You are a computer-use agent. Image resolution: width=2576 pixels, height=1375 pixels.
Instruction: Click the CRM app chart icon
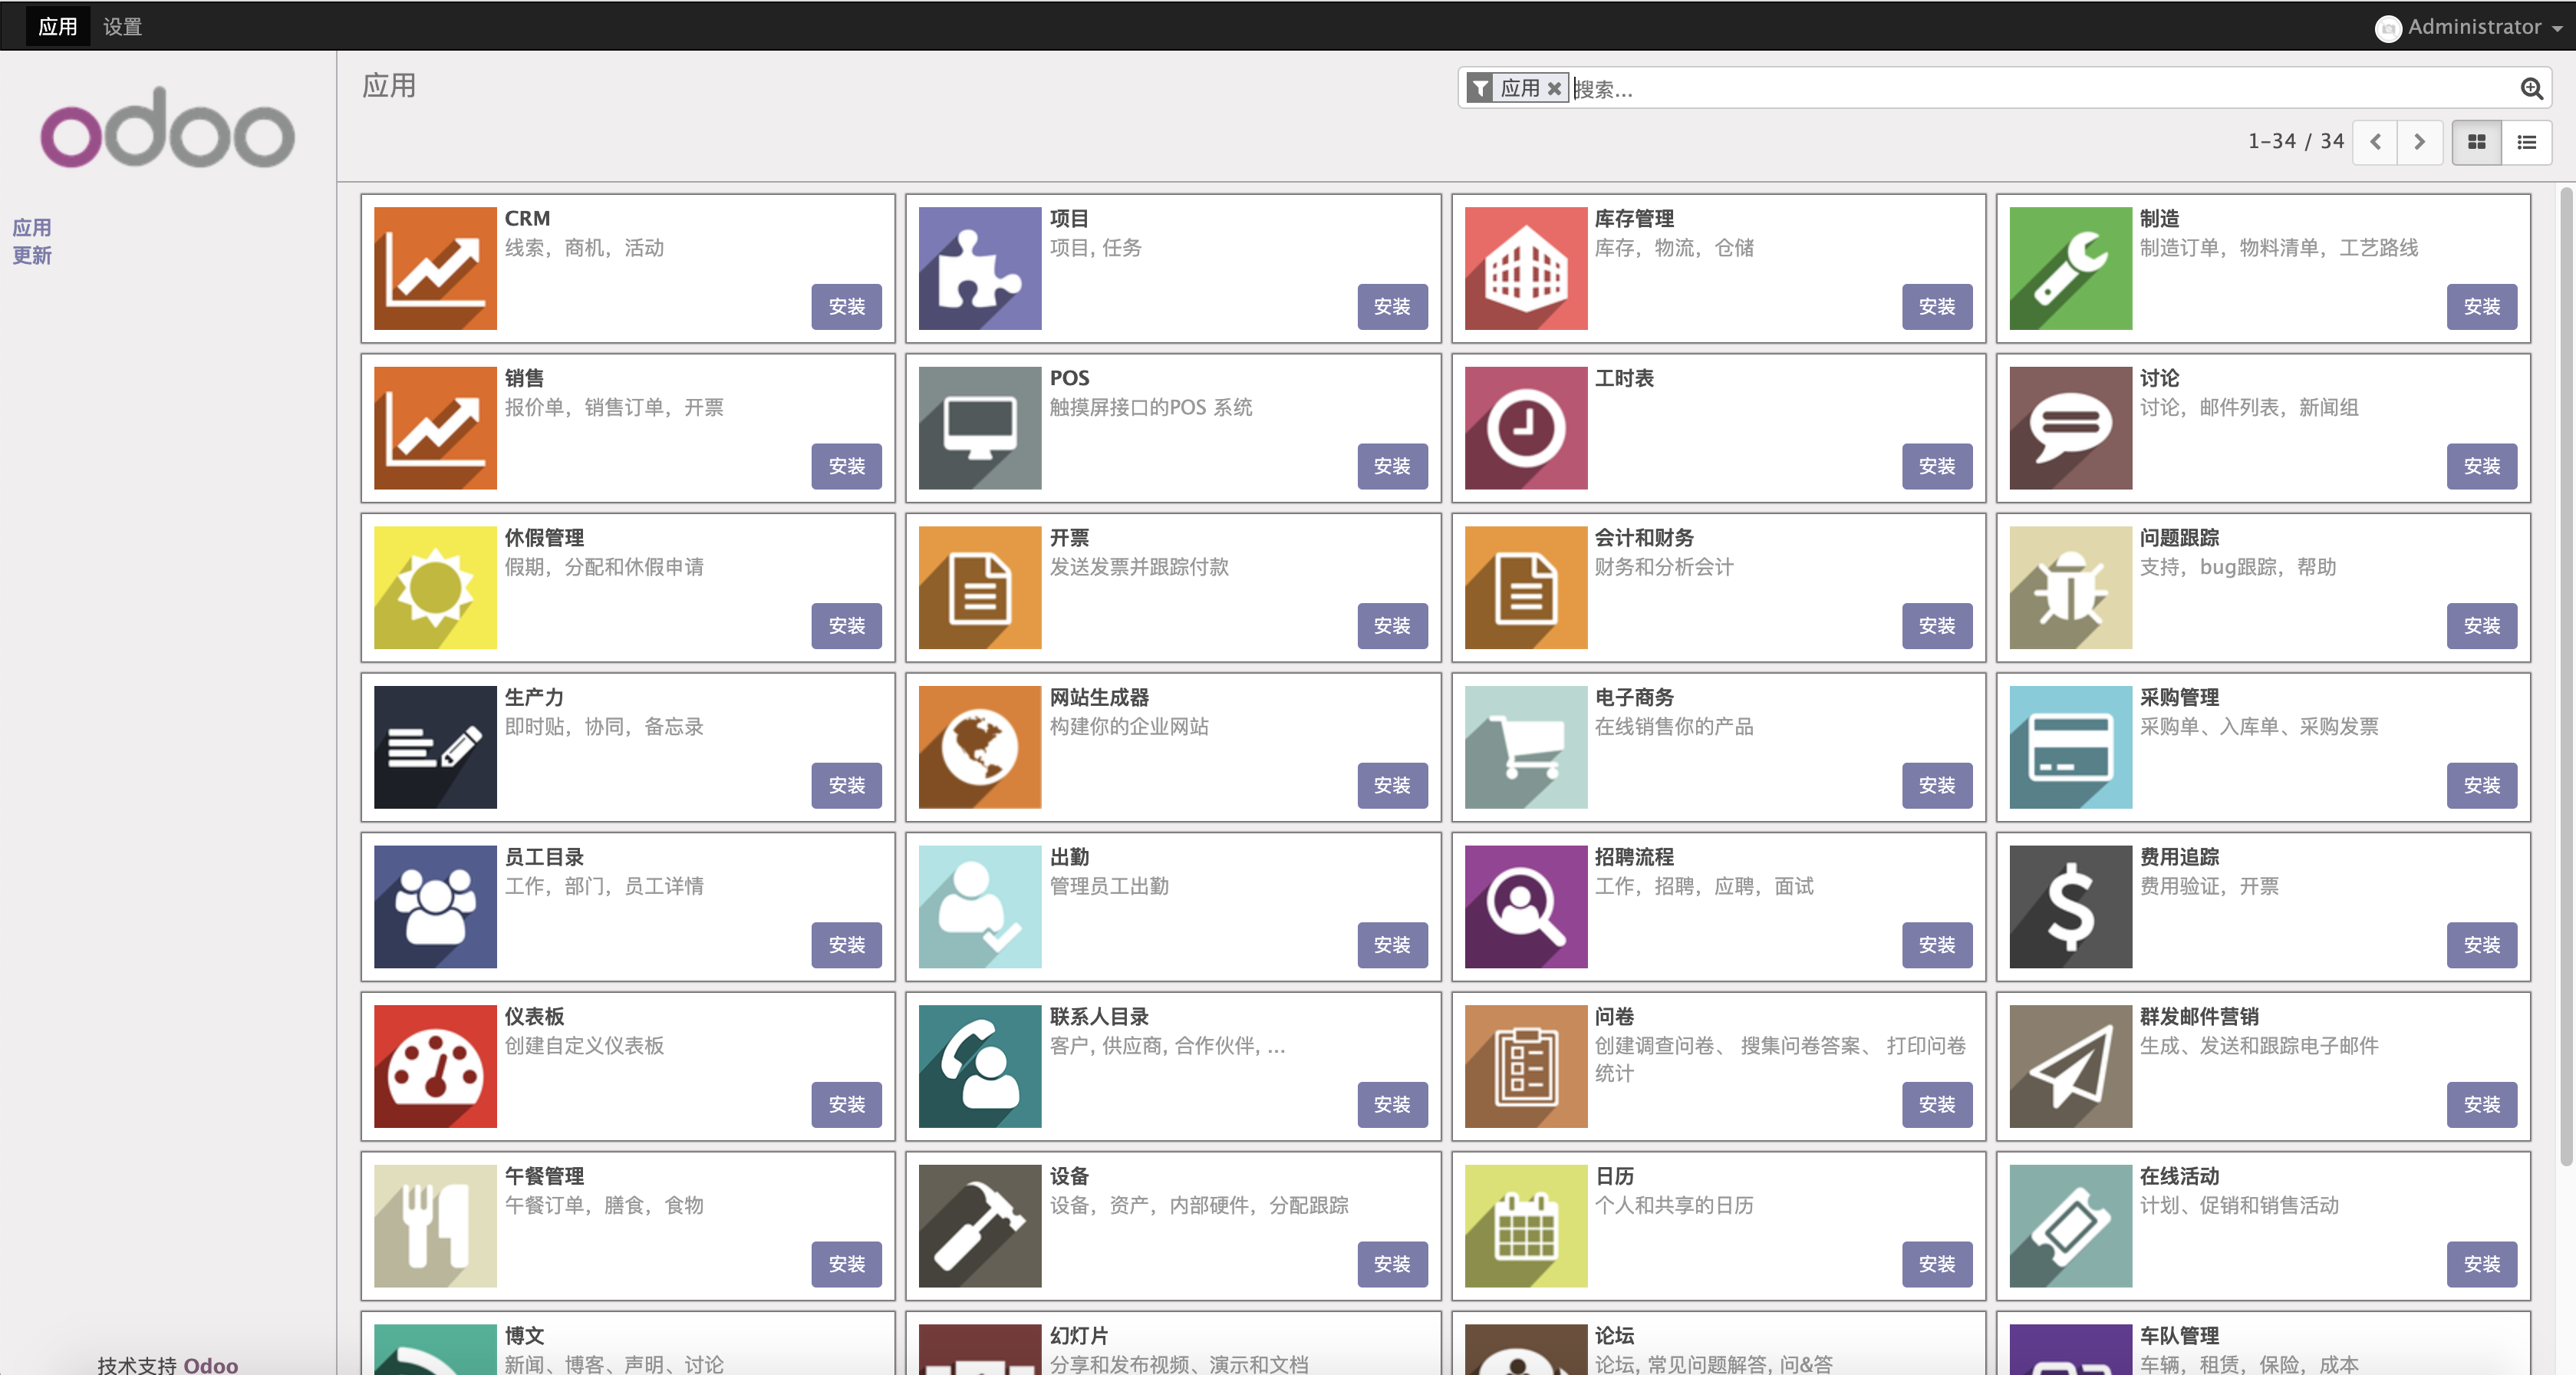[435, 268]
